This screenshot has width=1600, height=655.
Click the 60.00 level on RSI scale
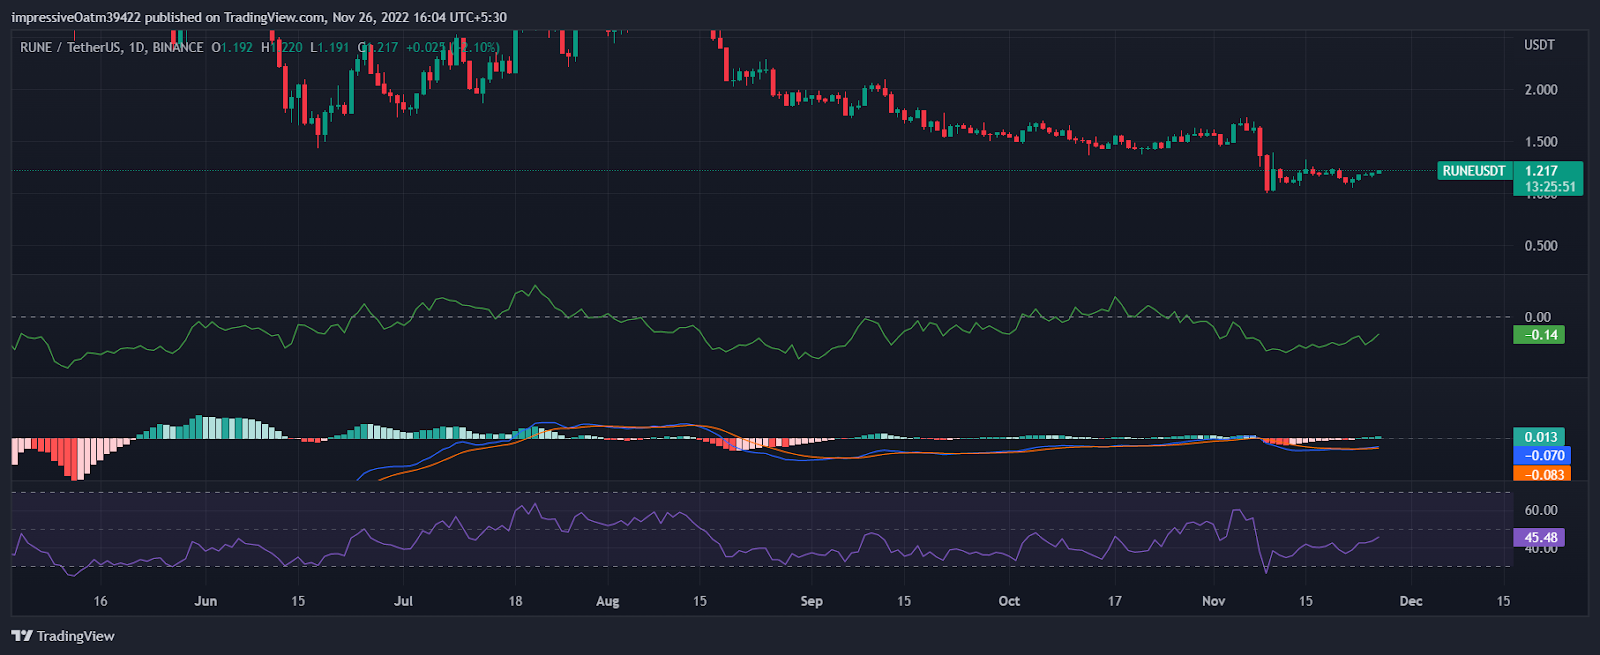(1540, 510)
